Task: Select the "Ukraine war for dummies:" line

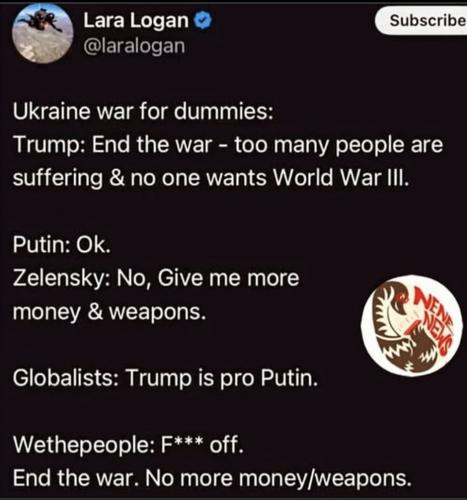Action: tap(143, 111)
